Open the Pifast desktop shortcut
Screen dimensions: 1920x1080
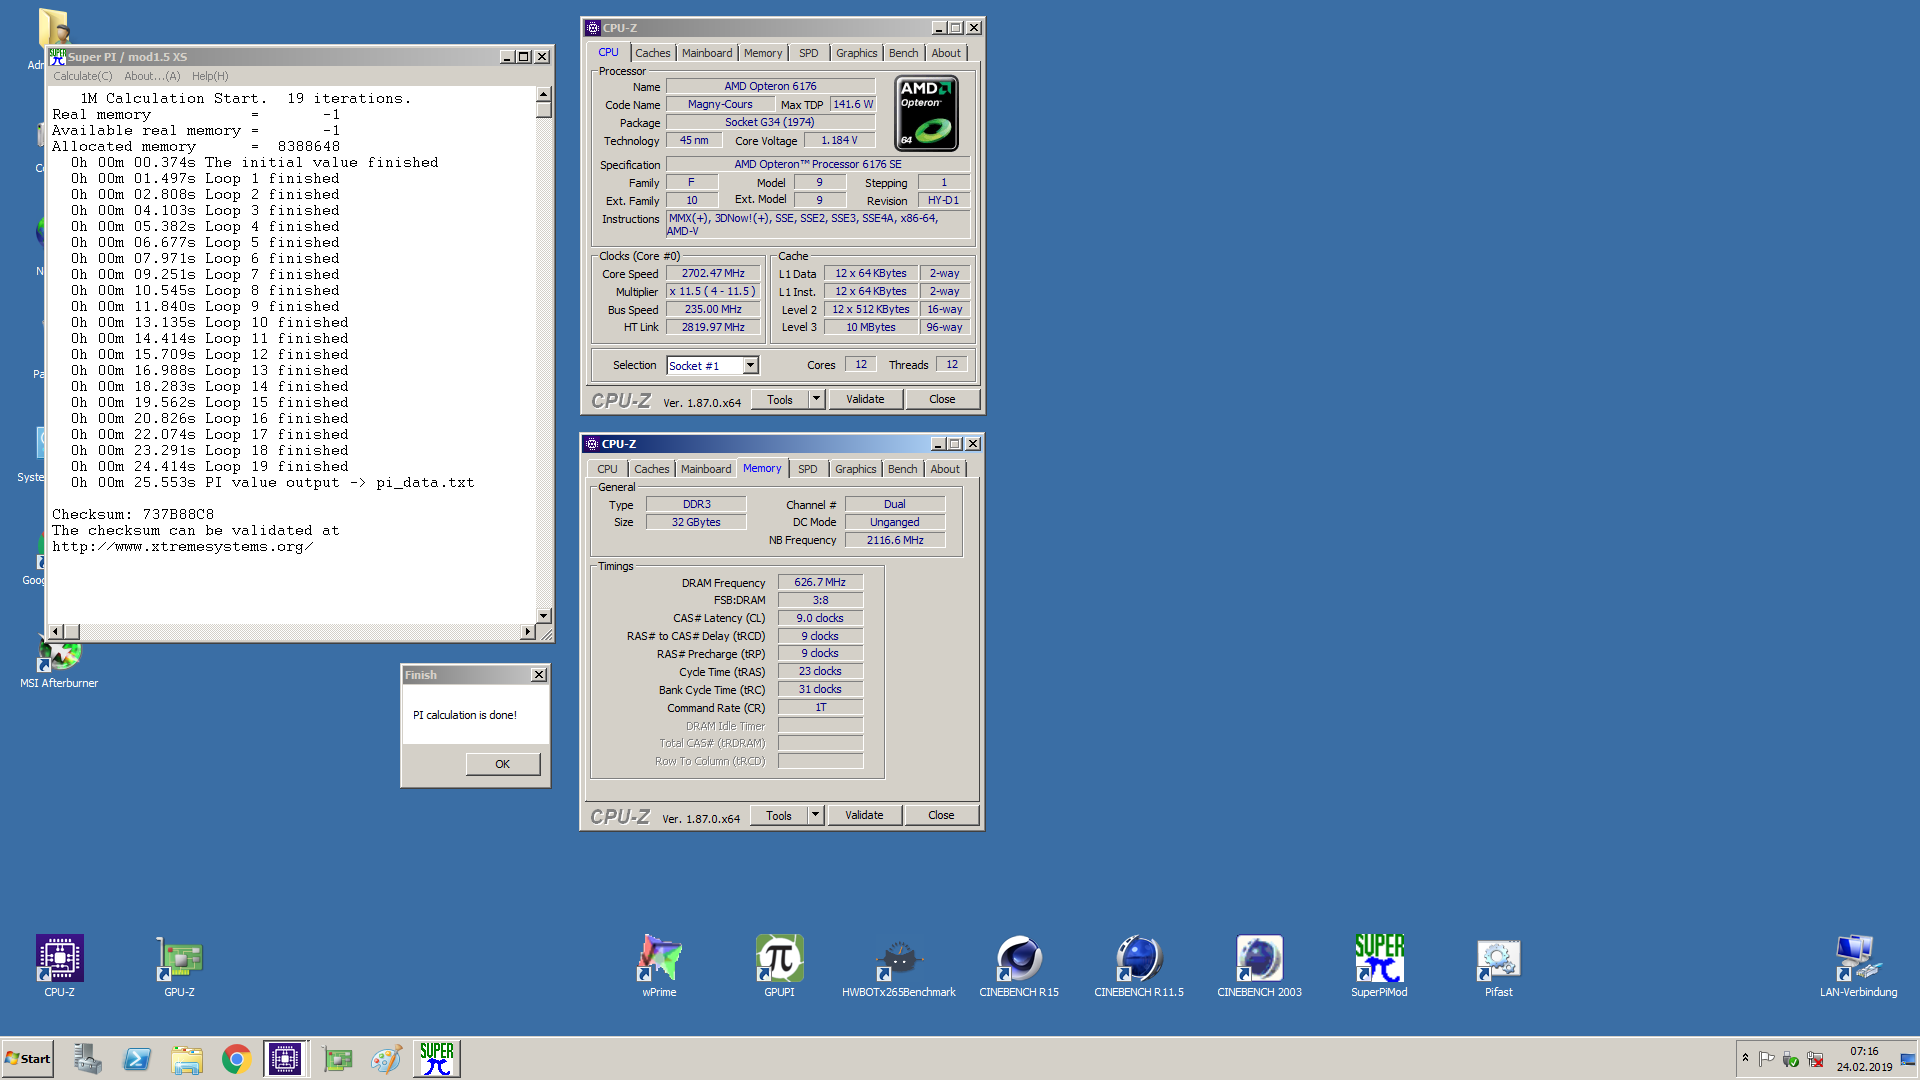tap(1498, 965)
